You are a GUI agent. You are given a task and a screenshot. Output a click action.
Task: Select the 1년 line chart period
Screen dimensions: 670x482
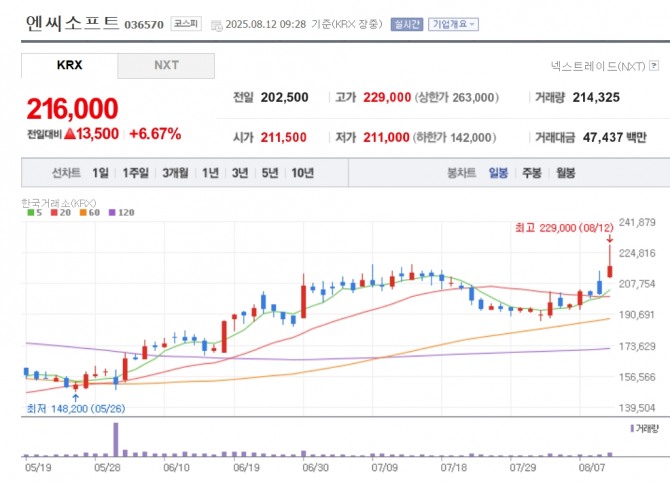[210, 173]
